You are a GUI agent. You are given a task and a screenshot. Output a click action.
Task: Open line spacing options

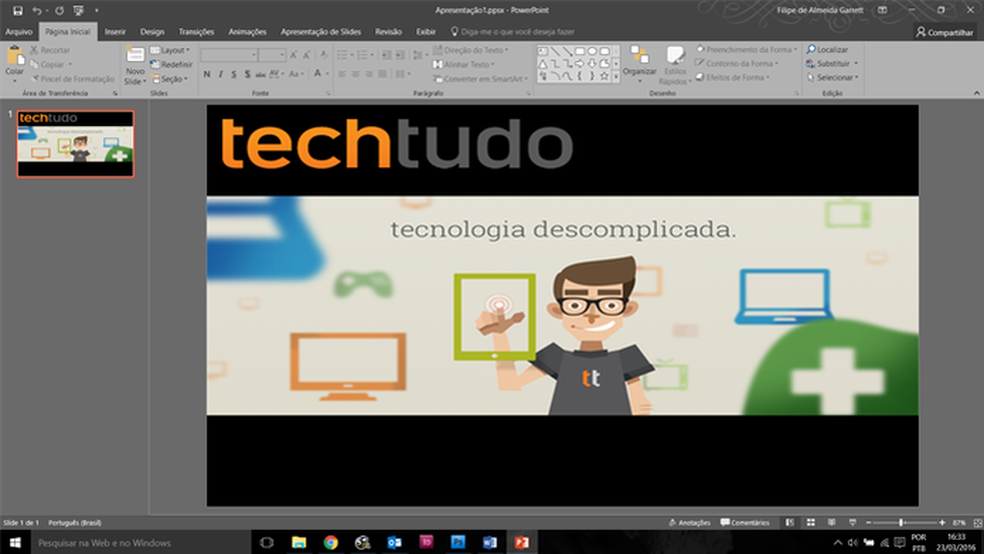[x=419, y=55]
